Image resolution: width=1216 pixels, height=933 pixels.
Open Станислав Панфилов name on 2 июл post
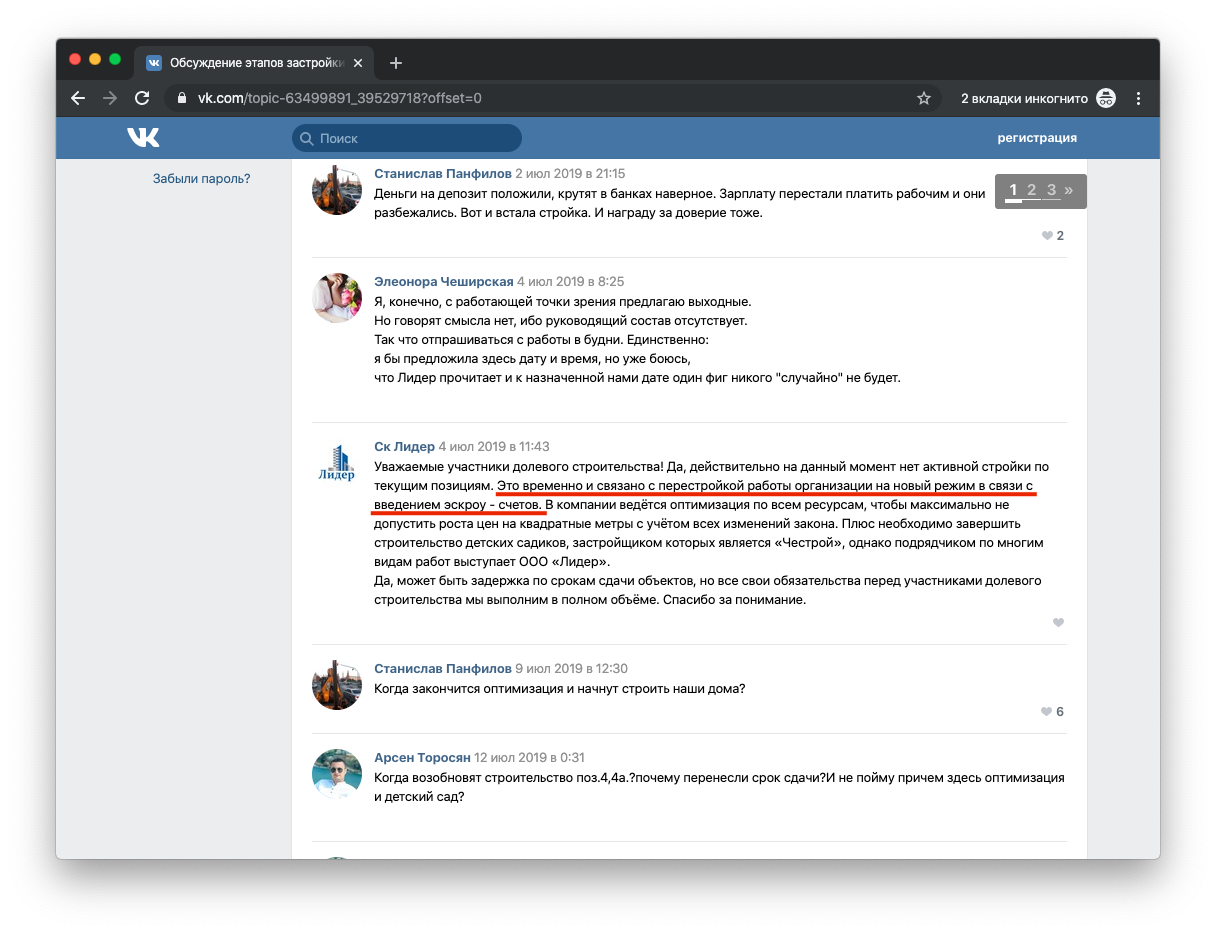[442, 174]
